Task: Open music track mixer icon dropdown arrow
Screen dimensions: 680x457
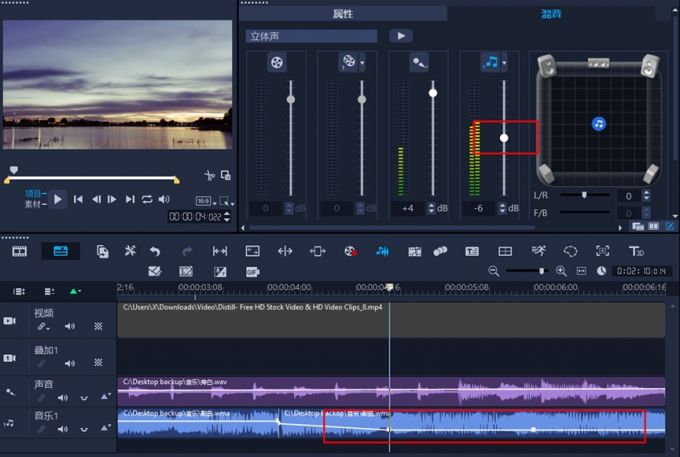Action: 504,63
